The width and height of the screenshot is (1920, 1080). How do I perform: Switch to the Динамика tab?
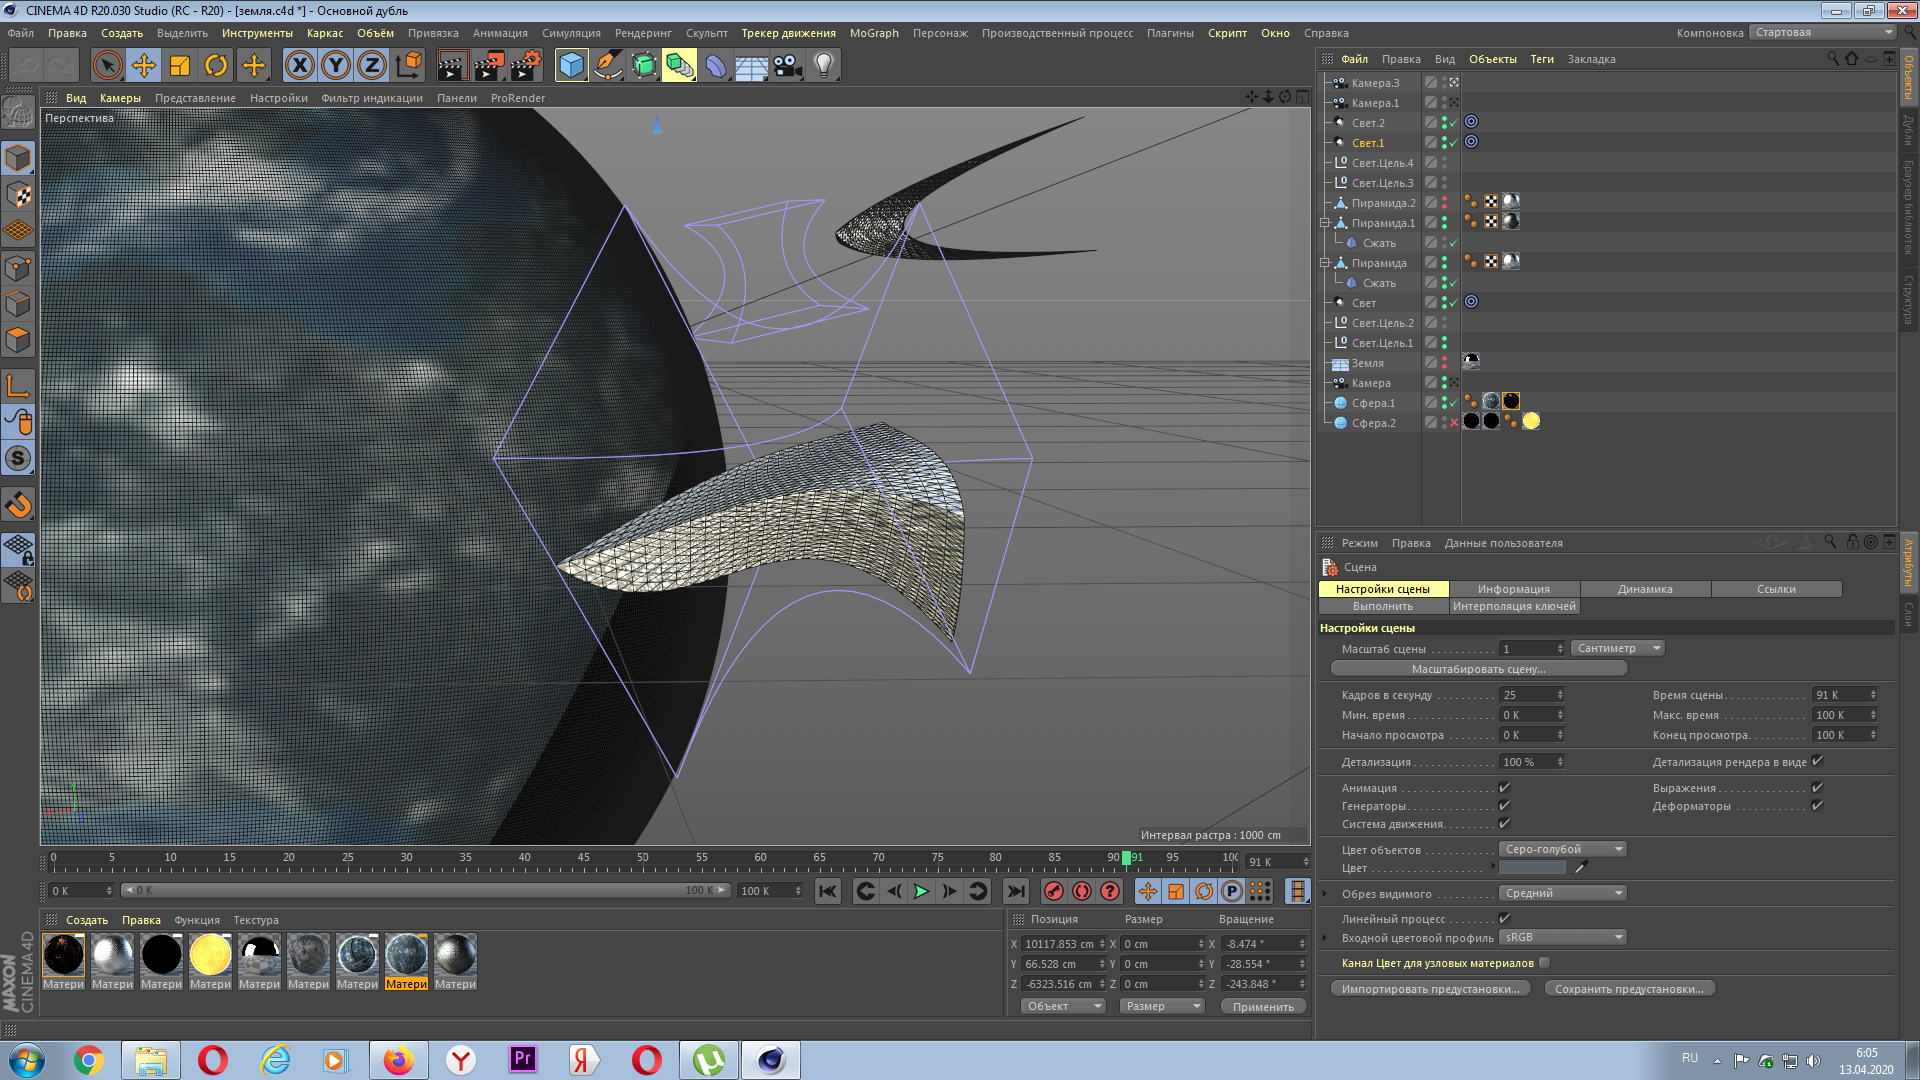point(1645,590)
